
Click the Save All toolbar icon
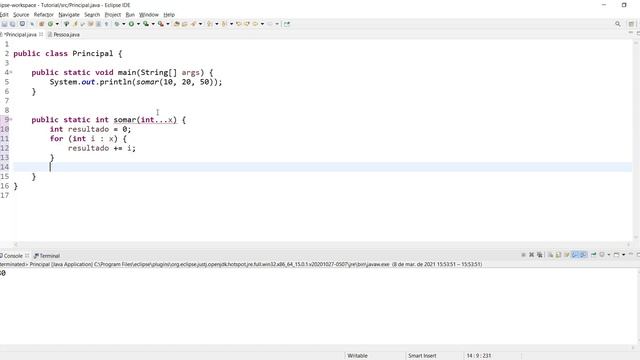tap(13, 24)
